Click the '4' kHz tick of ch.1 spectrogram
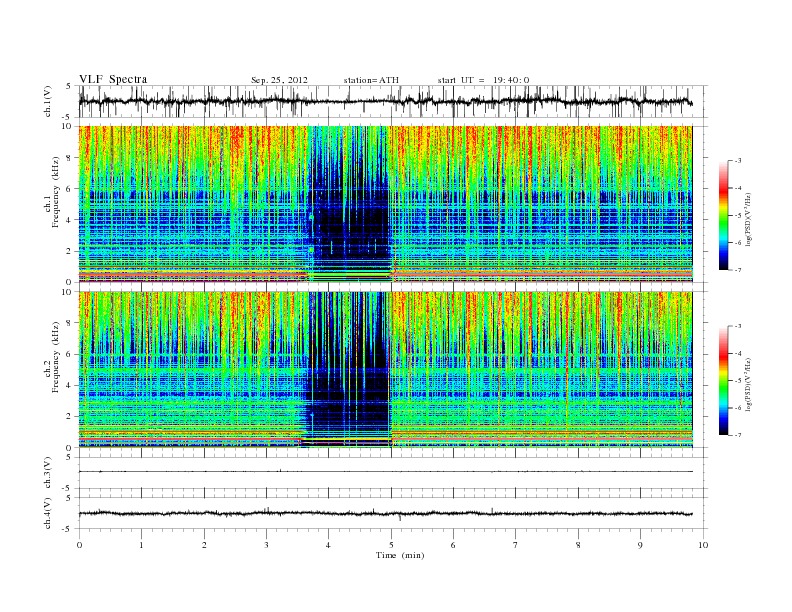Screen dimensions: 792x612 70,220
